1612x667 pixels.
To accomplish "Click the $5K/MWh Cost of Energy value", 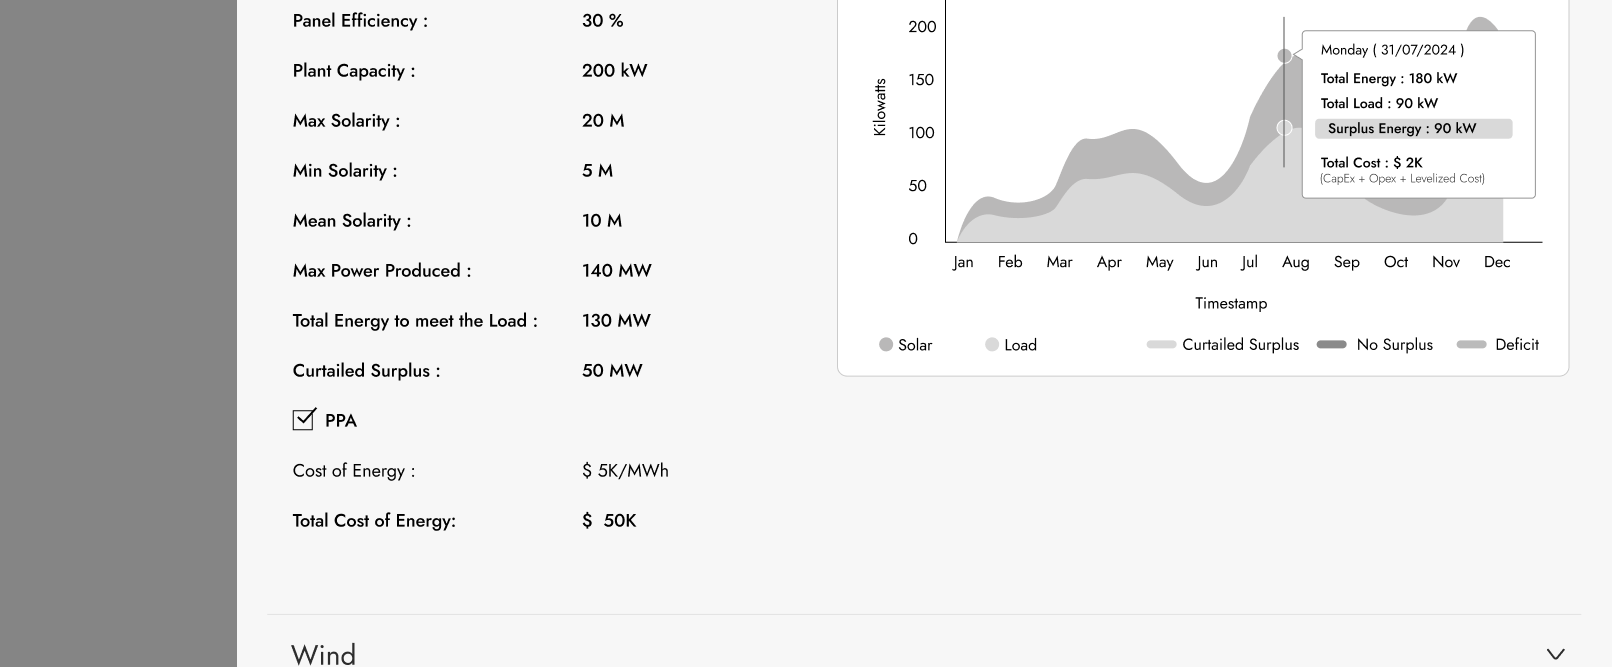I will tap(625, 471).
